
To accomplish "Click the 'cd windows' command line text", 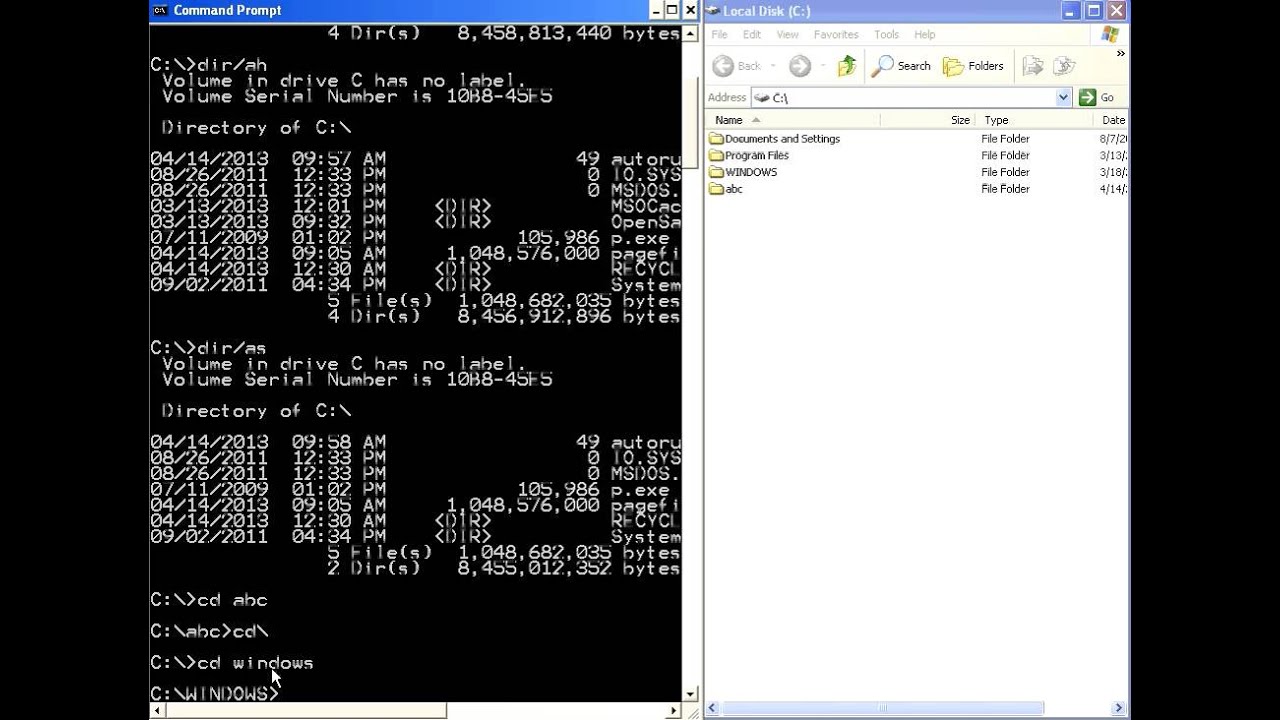I will click(x=255, y=663).
